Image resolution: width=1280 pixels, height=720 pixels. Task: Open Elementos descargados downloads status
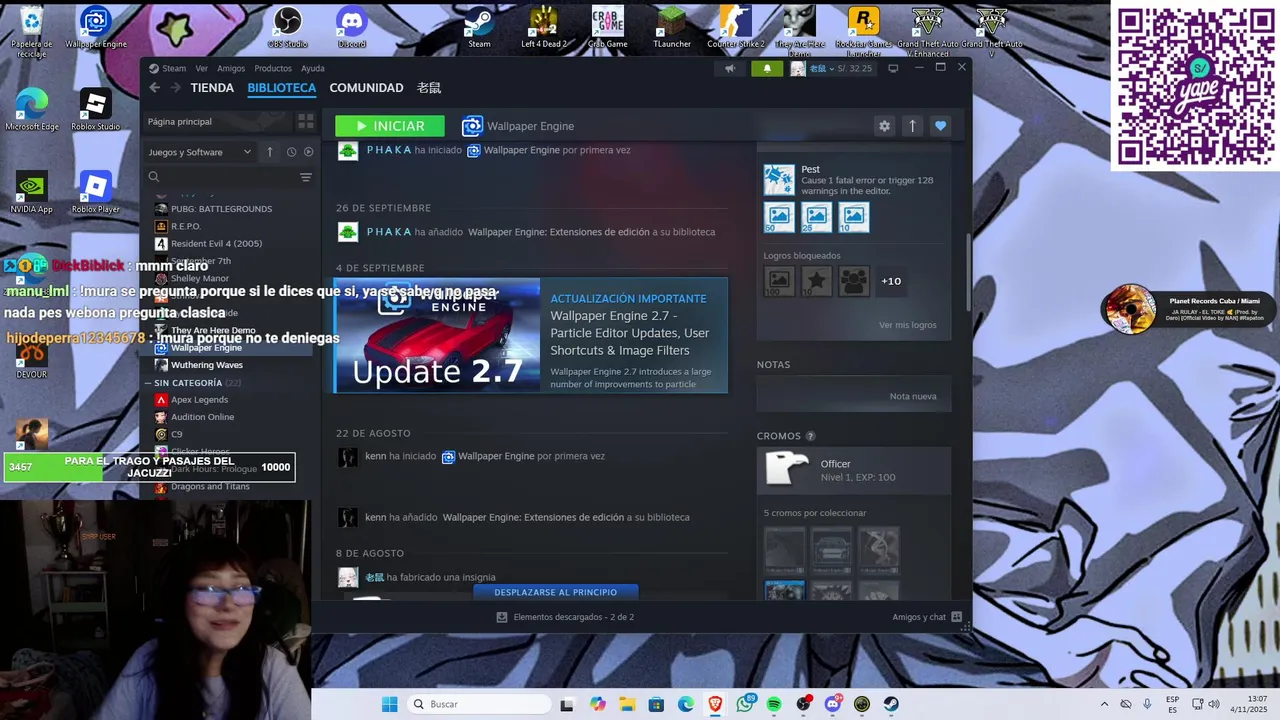pos(565,617)
